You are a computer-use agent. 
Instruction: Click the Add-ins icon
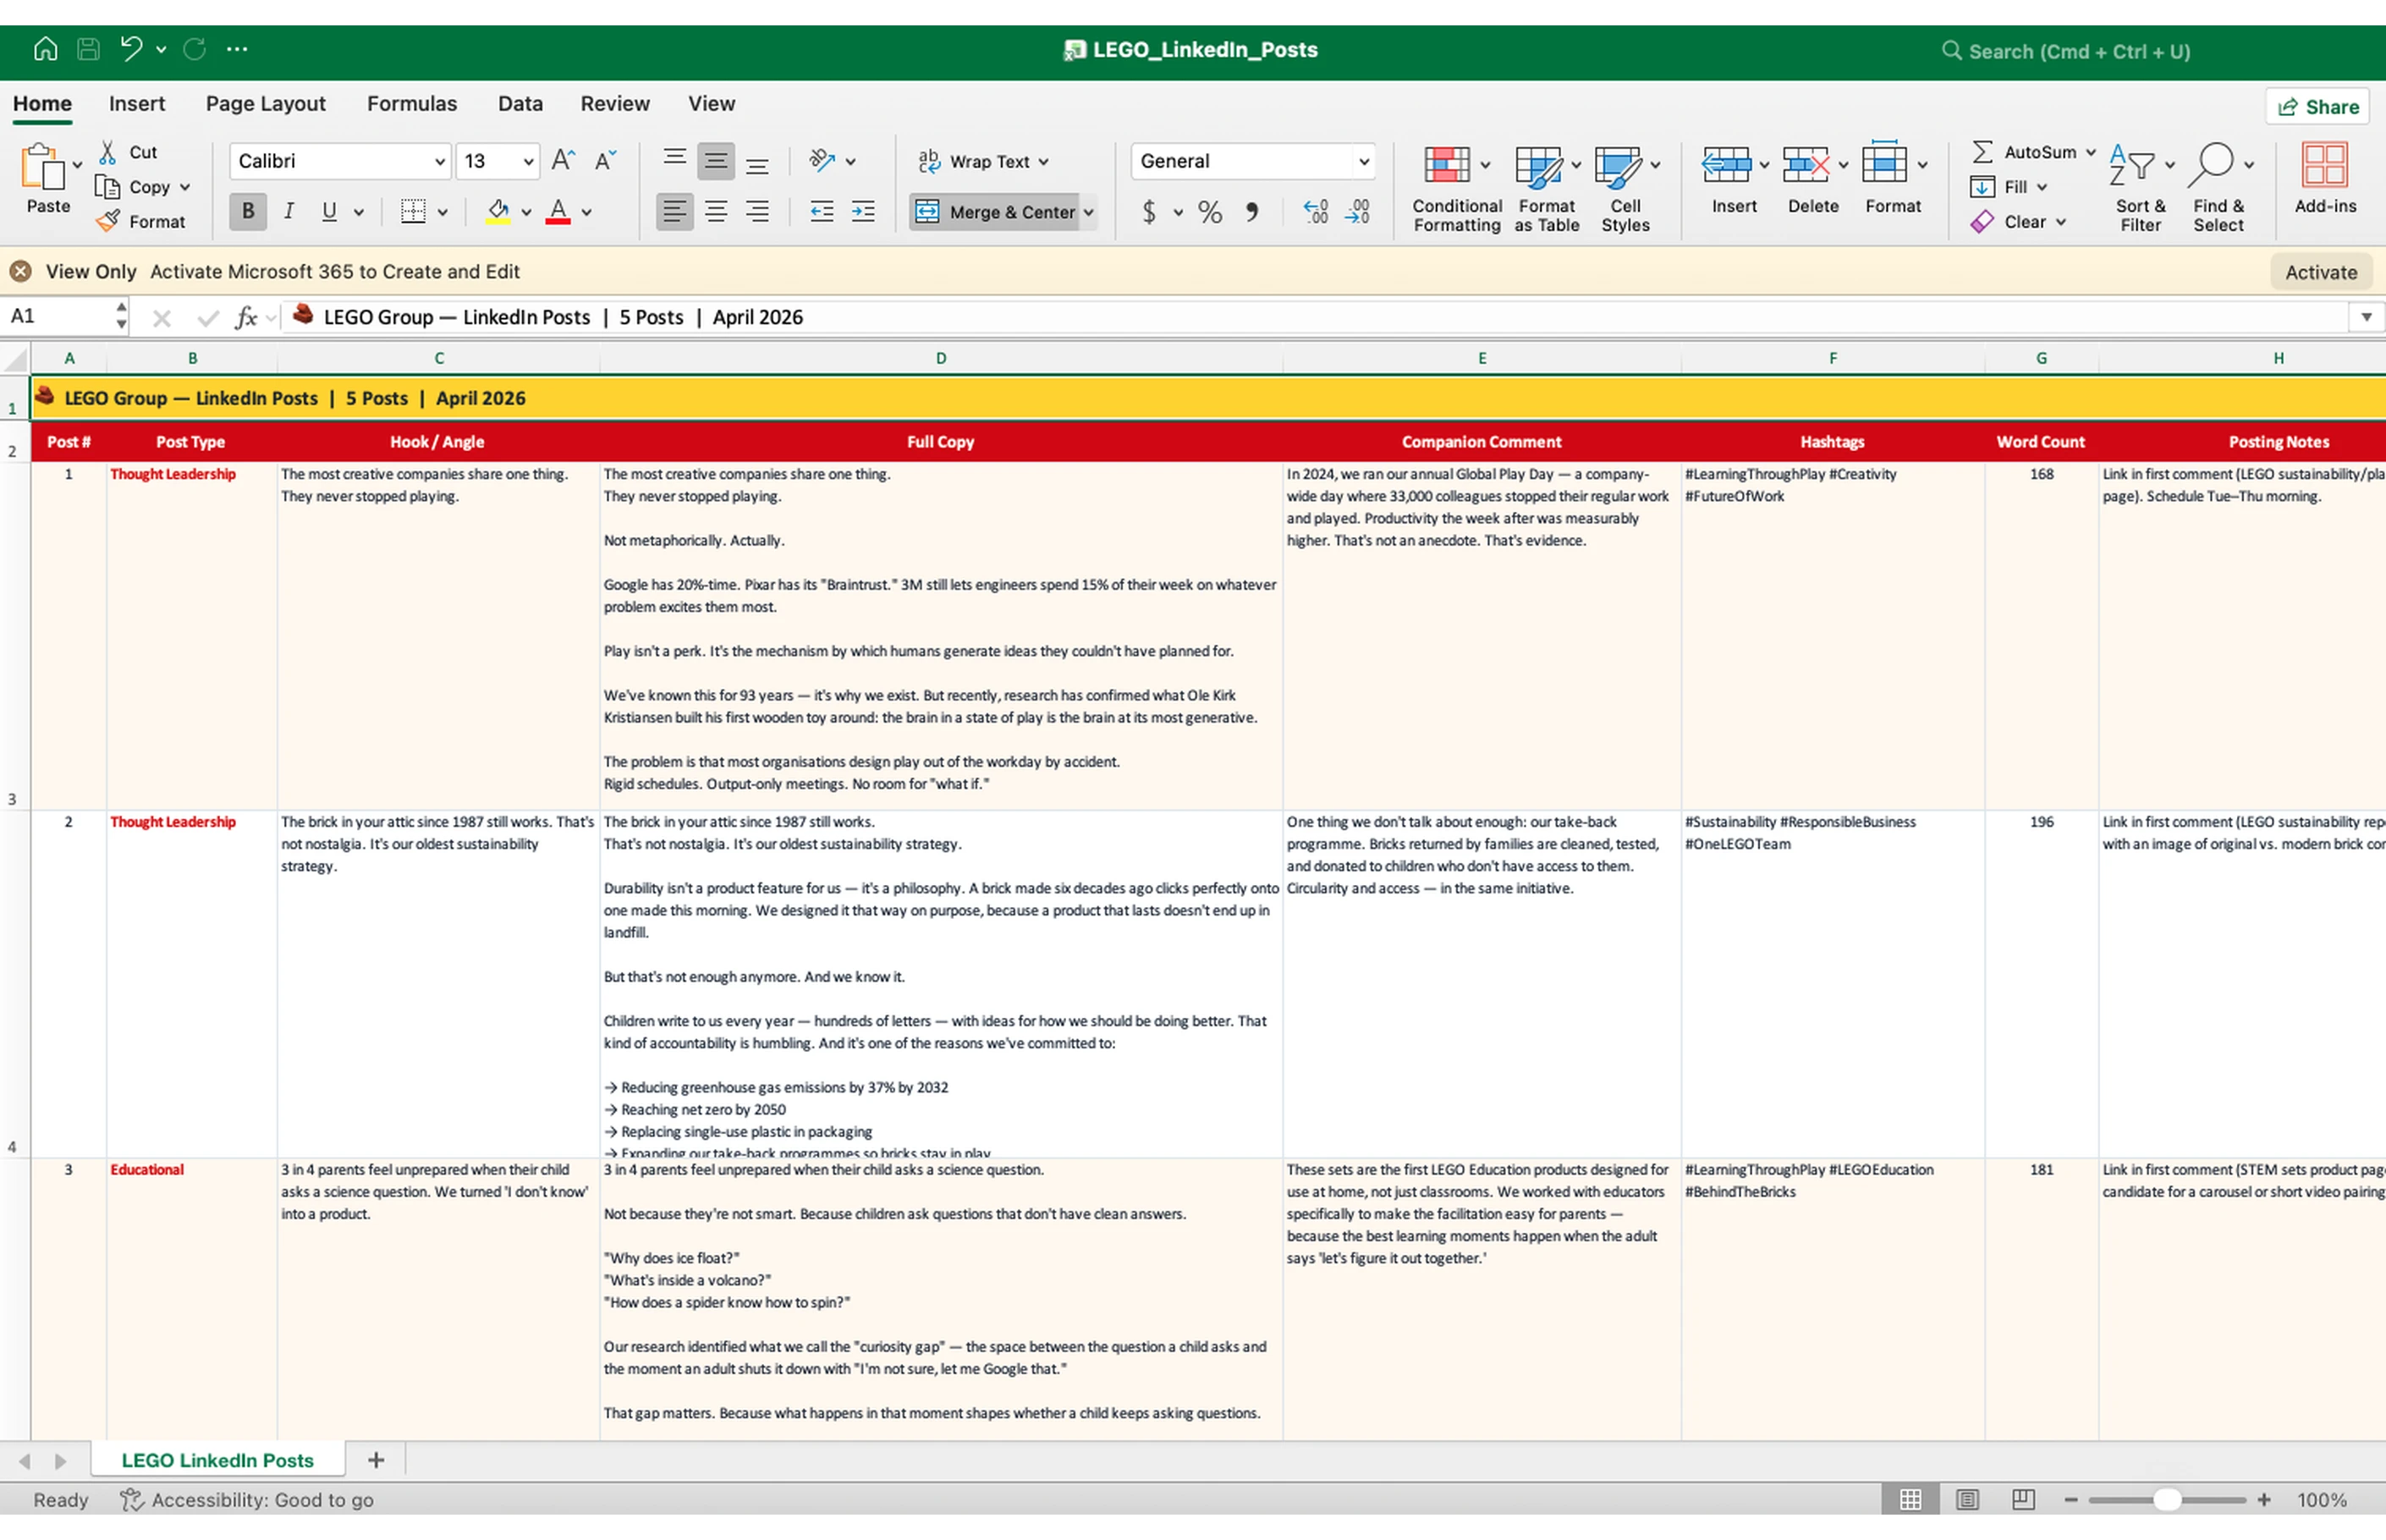(x=2324, y=166)
